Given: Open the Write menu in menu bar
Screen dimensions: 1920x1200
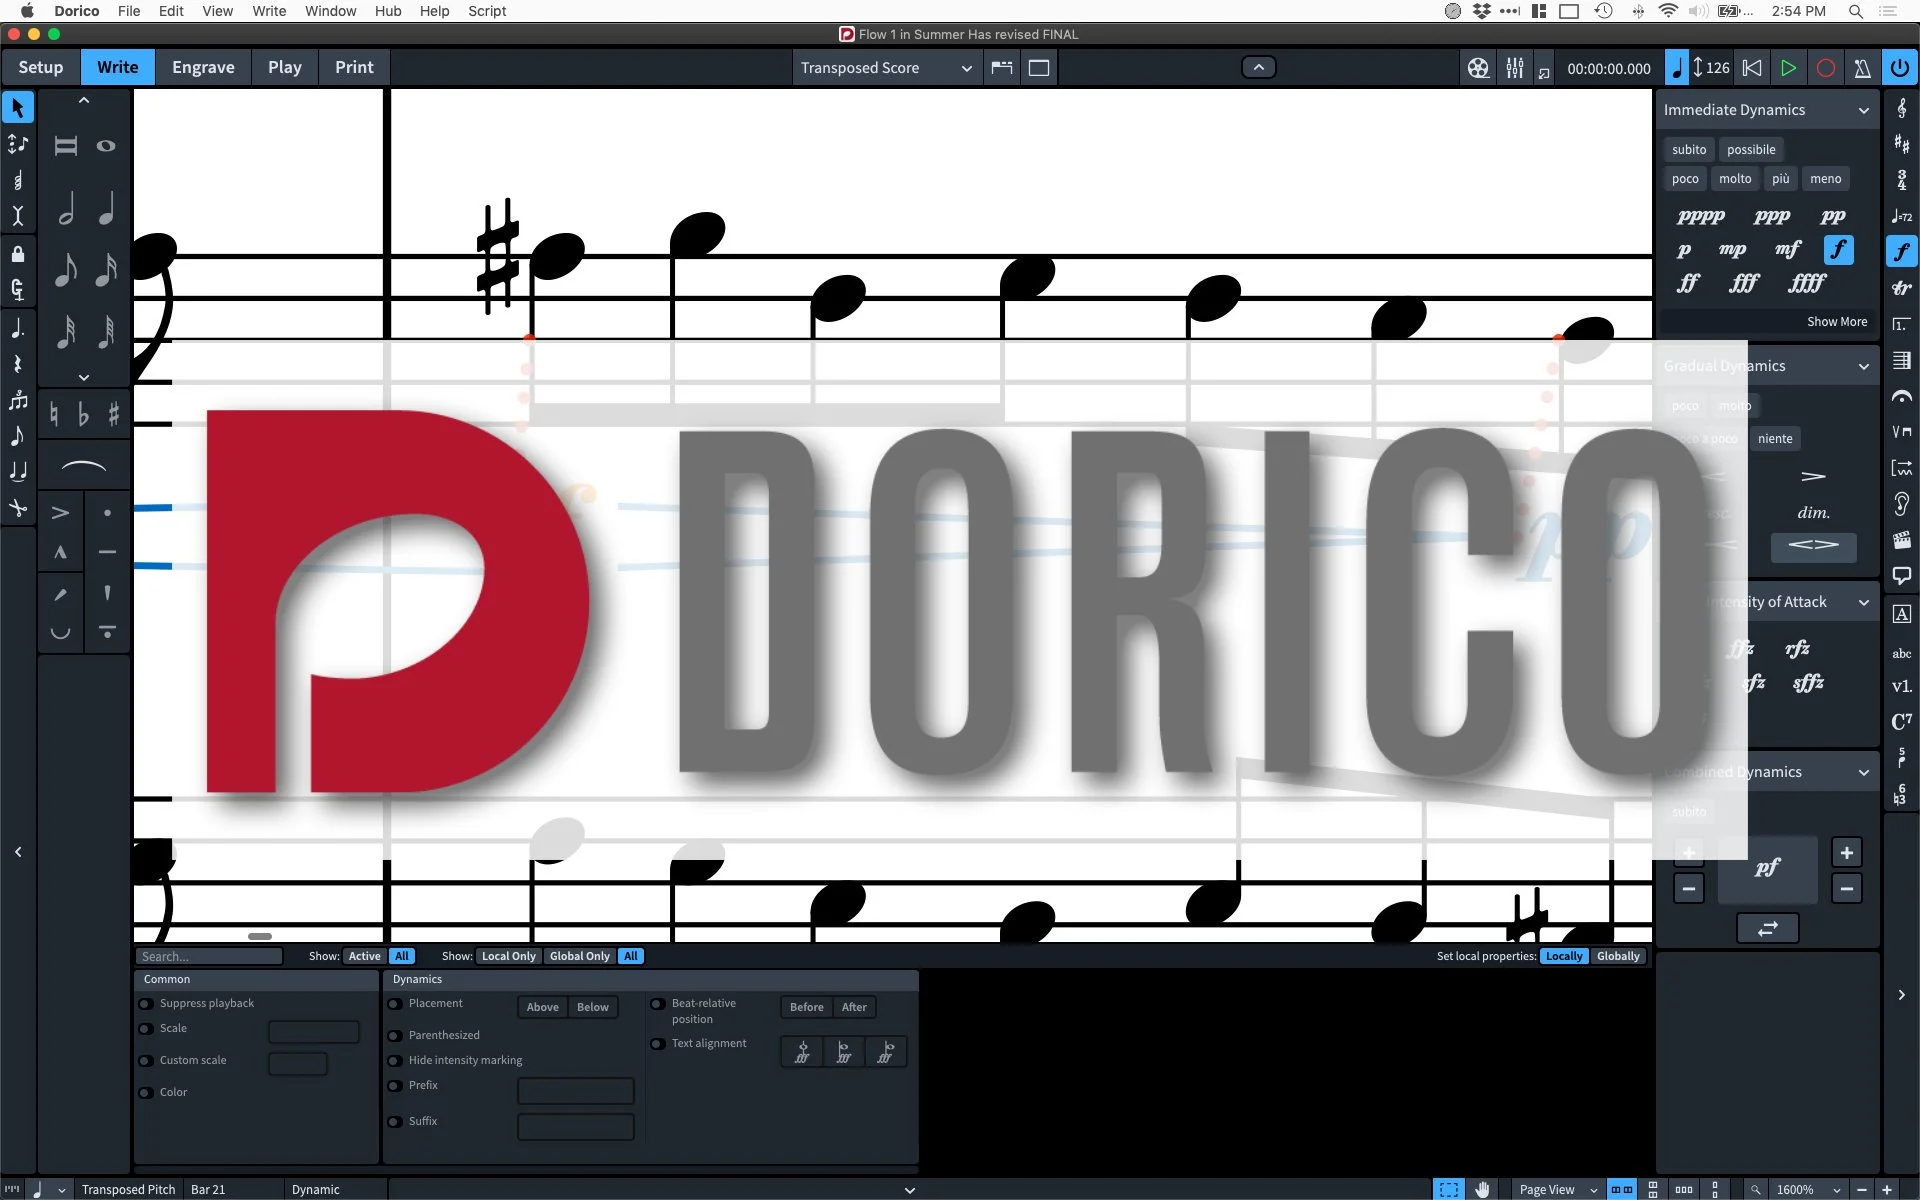Looking at the screenshot, I should click(268, 11).
